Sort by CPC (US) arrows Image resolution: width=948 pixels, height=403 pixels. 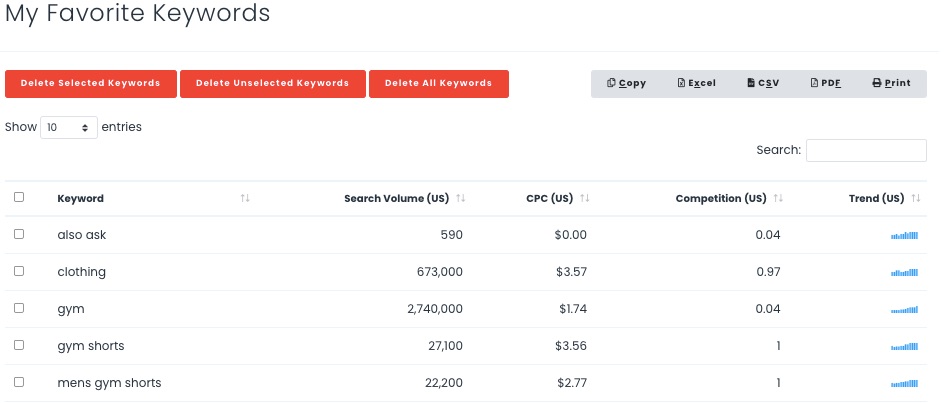(585, 198)
